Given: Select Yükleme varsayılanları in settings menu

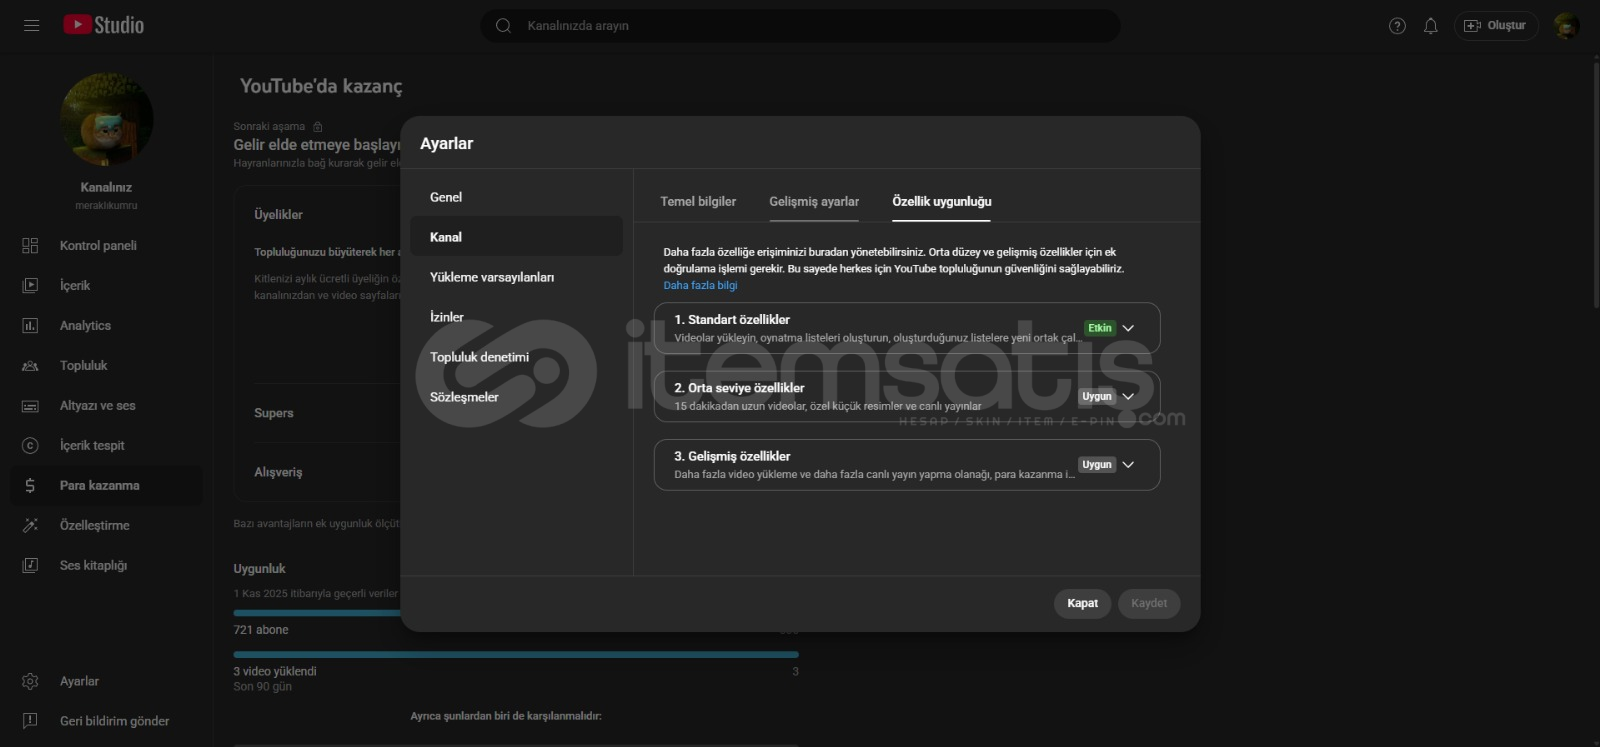Looking at the screenshot, I should 492,277.
